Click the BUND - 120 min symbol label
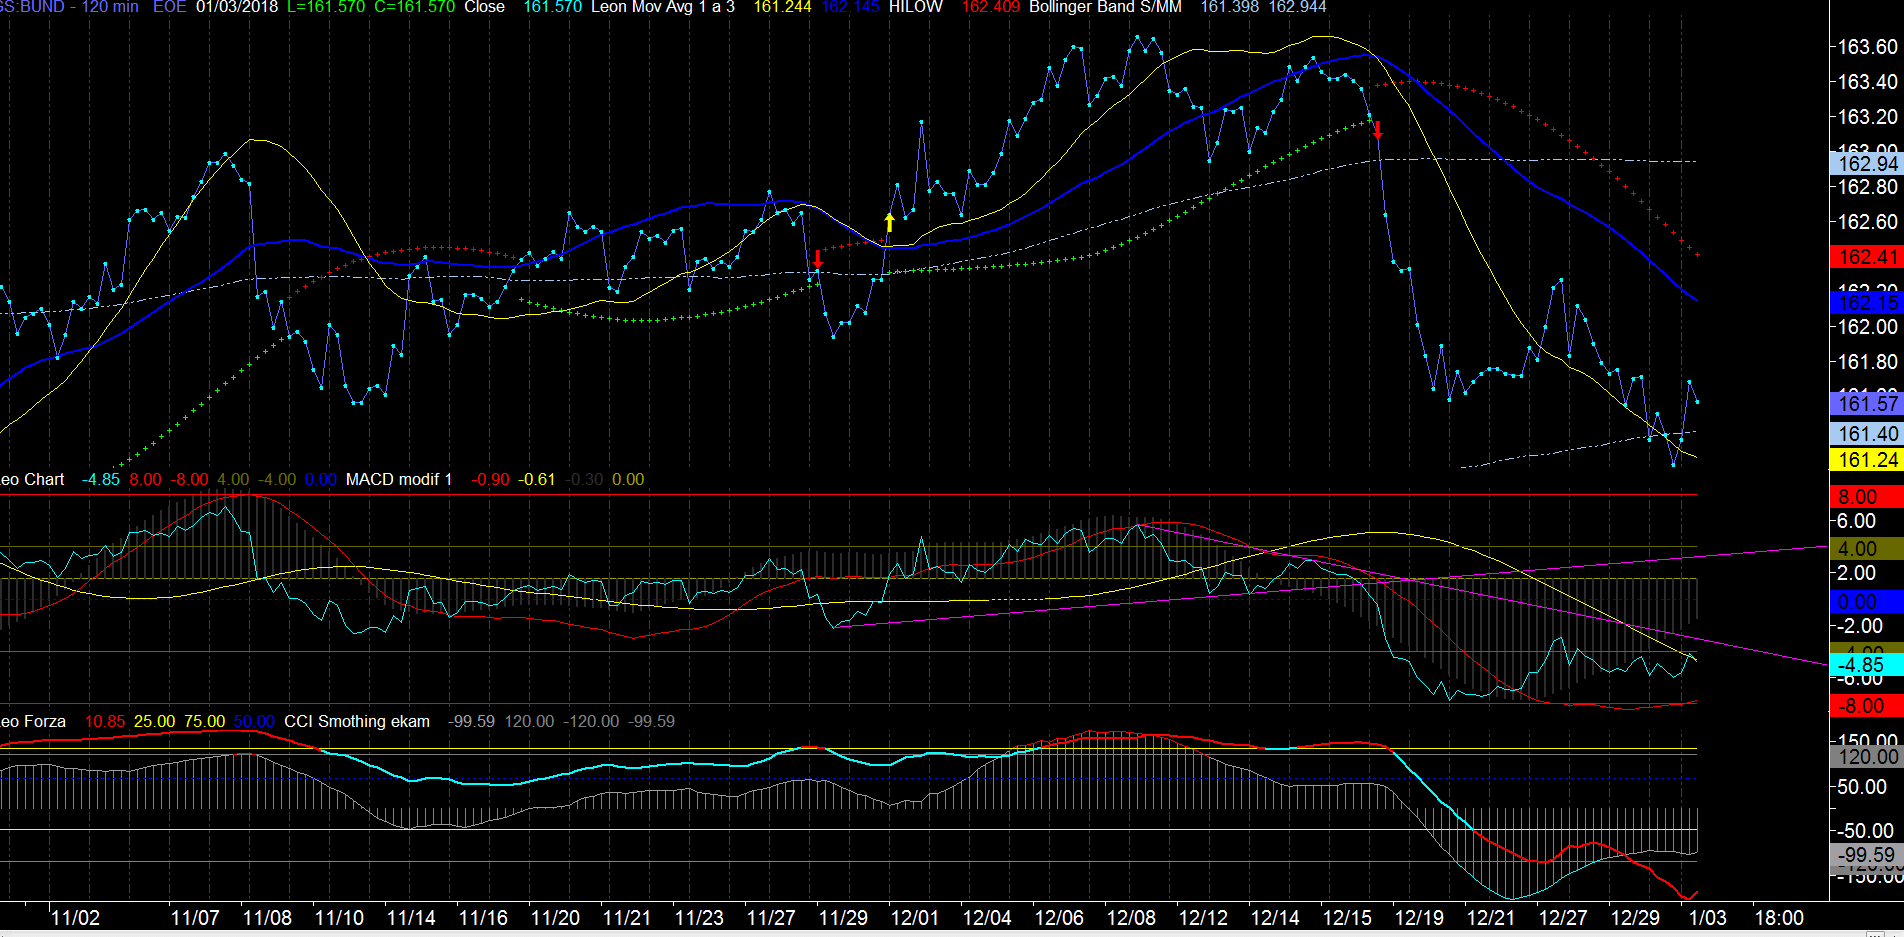The width and height of the screenshot is (1904, 937). [69, 7]
